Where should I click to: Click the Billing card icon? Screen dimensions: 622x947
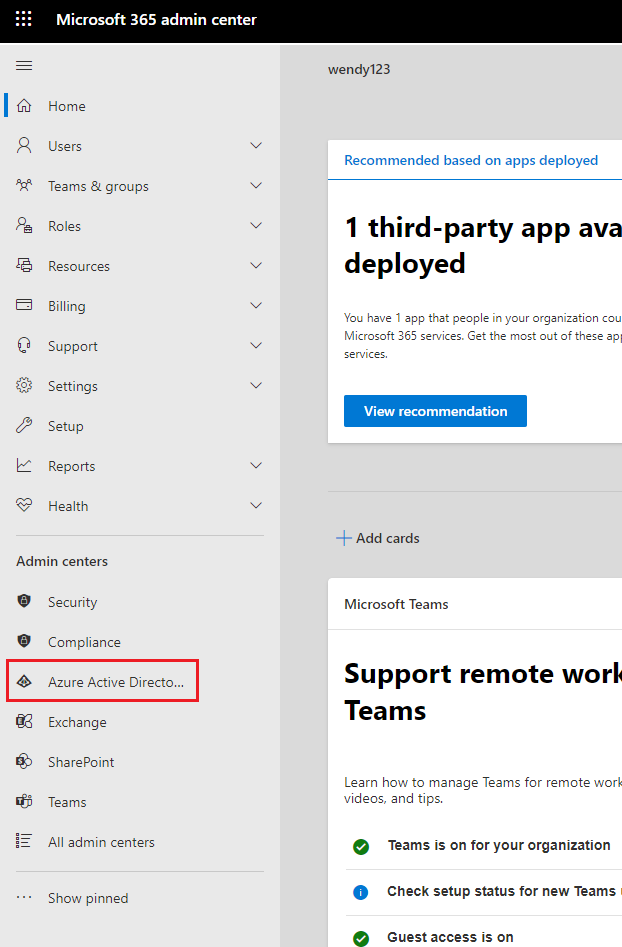24,305
